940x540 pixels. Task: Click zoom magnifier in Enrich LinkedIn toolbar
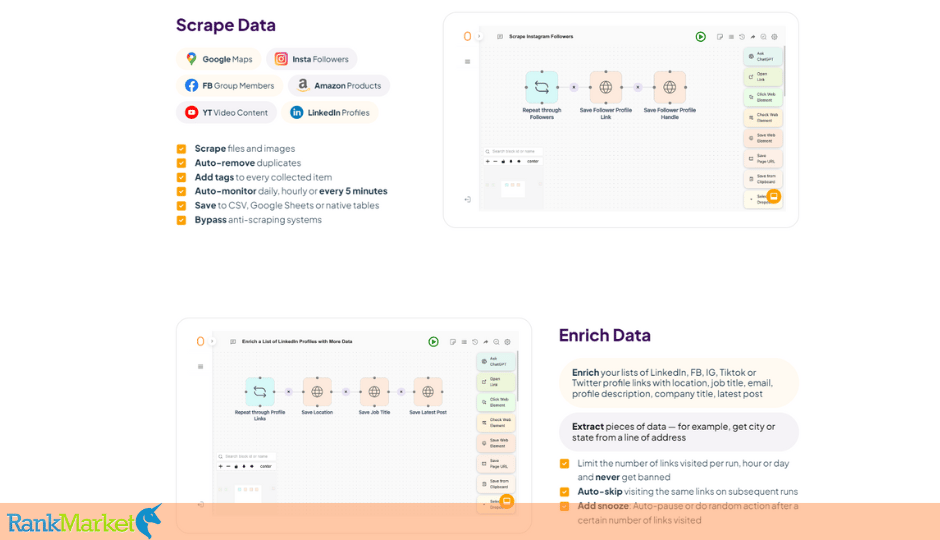[496, 342]
